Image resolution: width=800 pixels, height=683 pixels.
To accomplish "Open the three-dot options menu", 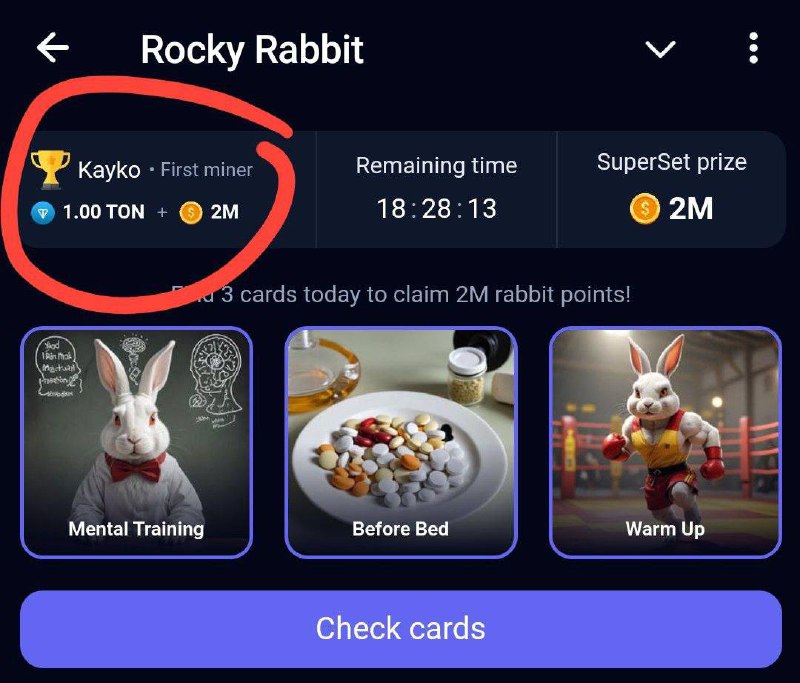I will tap(753, 48).
